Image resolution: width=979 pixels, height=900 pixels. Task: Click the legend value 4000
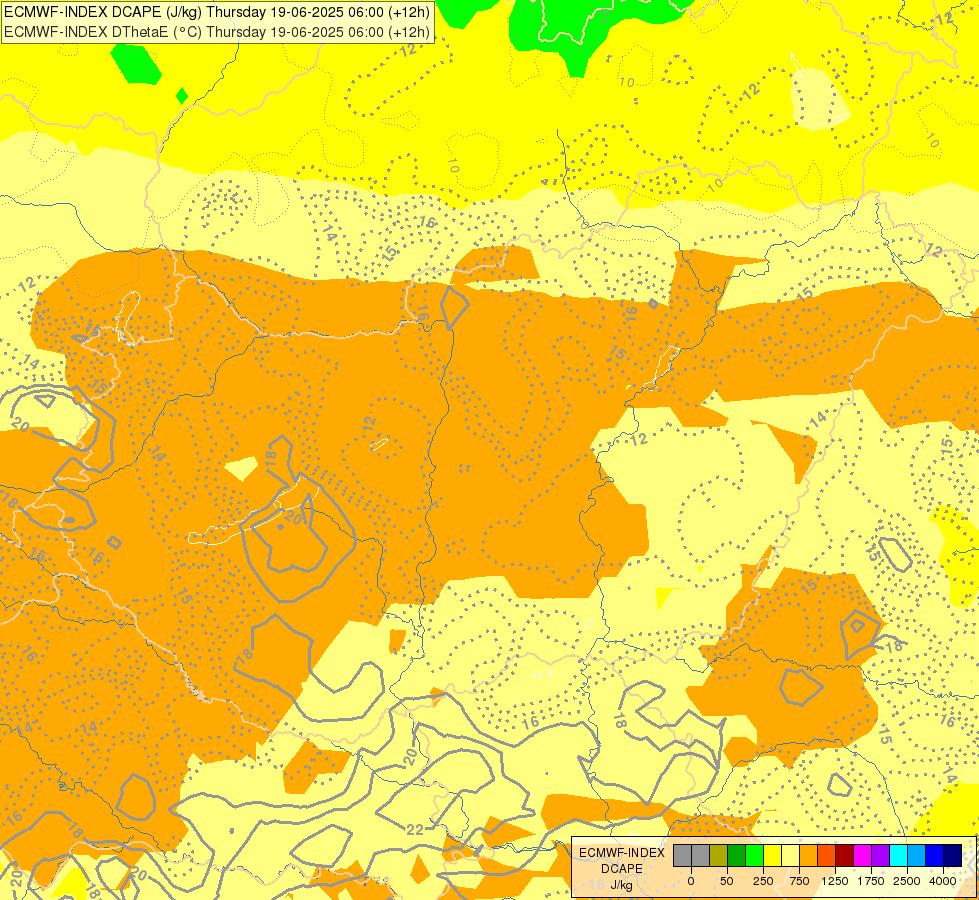943,881
